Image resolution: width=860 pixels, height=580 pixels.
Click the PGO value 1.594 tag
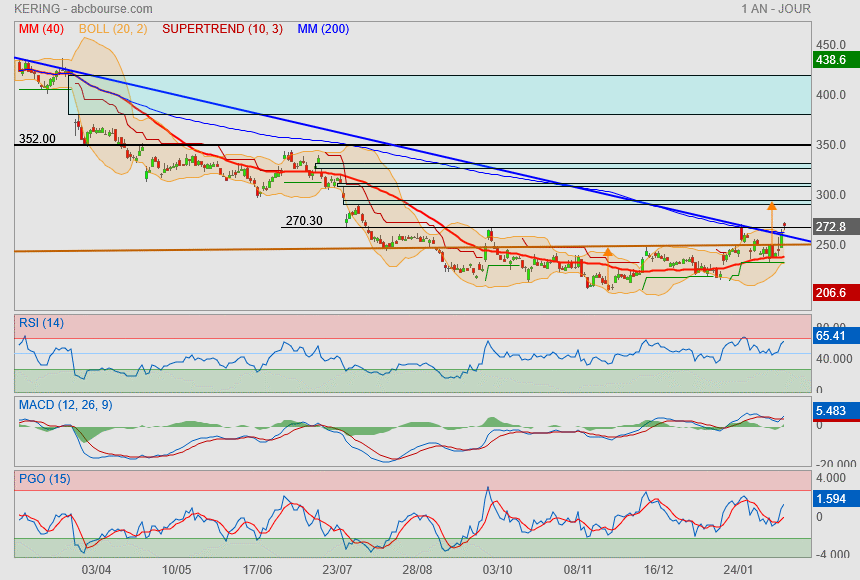coord(836,499)
